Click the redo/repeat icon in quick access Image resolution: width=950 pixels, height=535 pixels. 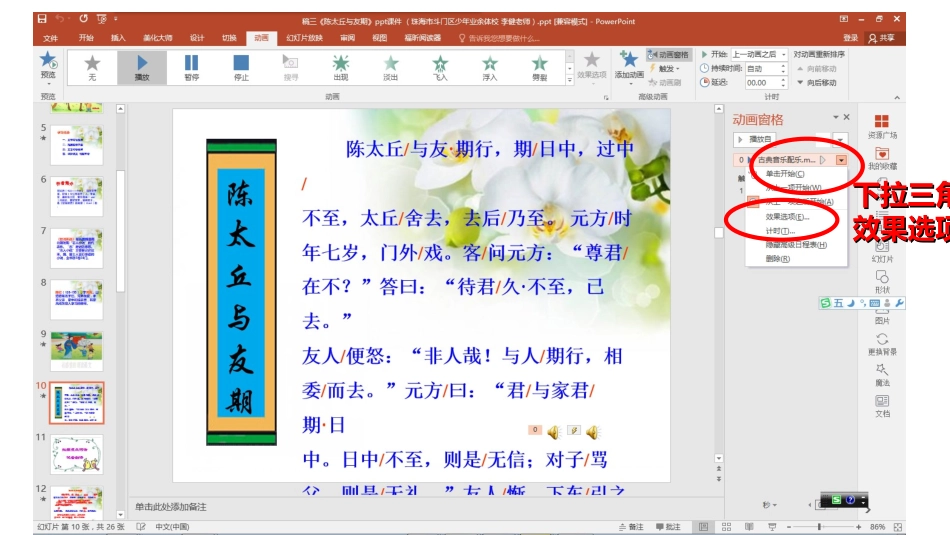[83, 19]
